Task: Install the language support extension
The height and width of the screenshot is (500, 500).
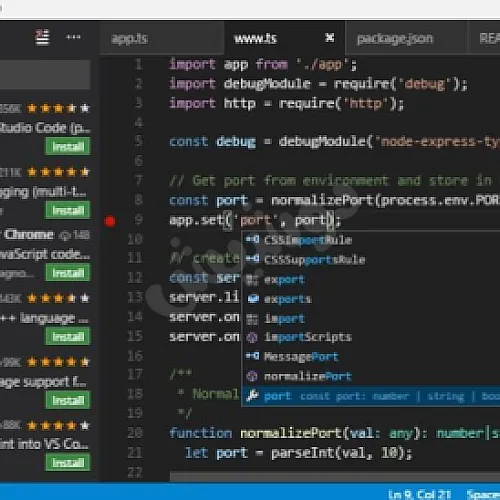Action: 68,400
